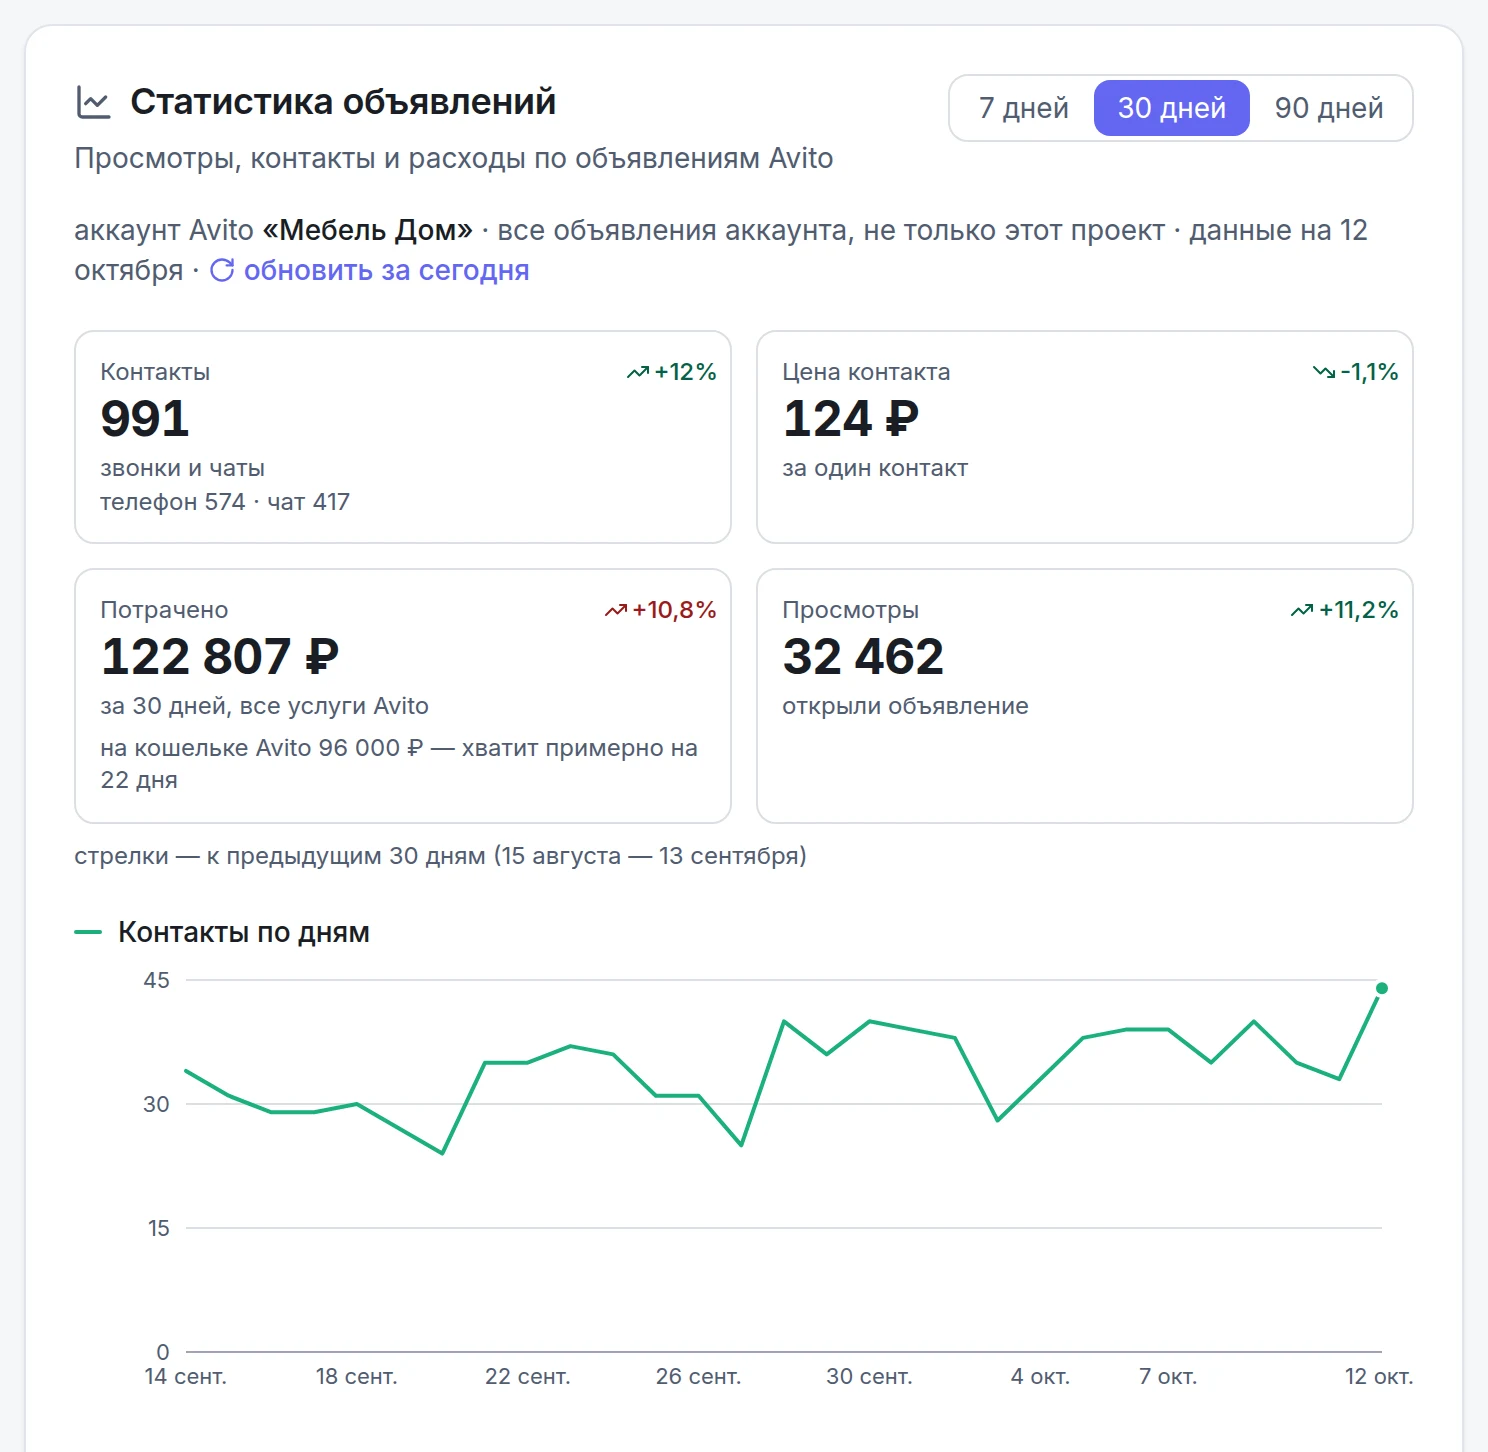Switch period to 90 дней tab
The width and height of the screenshot is (1488, 1452).
1329,108
